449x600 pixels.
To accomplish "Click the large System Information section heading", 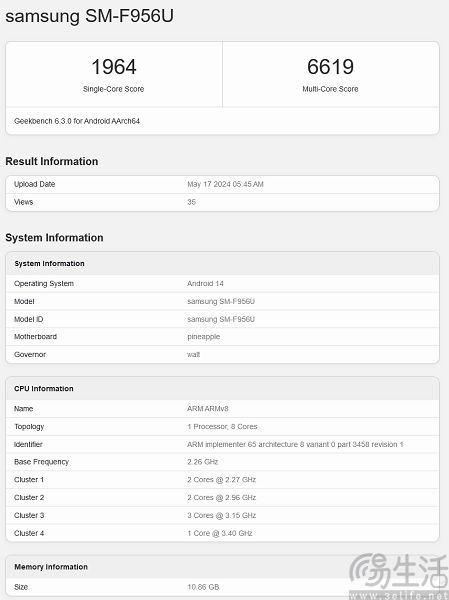I will (x=54, y=238).
